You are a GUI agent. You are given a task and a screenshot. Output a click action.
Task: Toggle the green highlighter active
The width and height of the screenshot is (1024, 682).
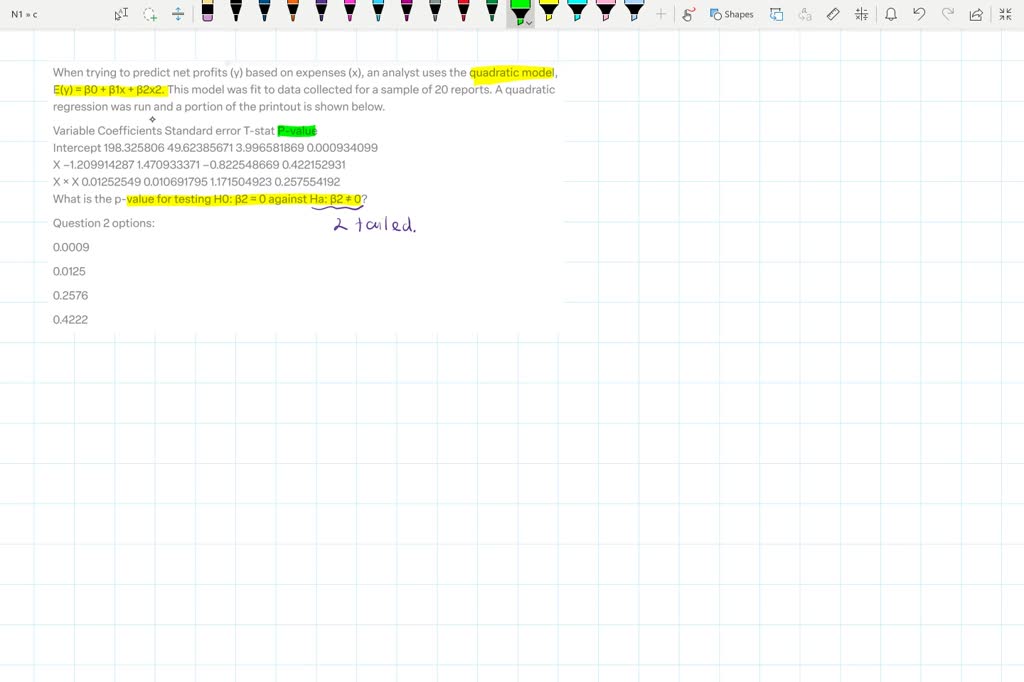[519, 12]
